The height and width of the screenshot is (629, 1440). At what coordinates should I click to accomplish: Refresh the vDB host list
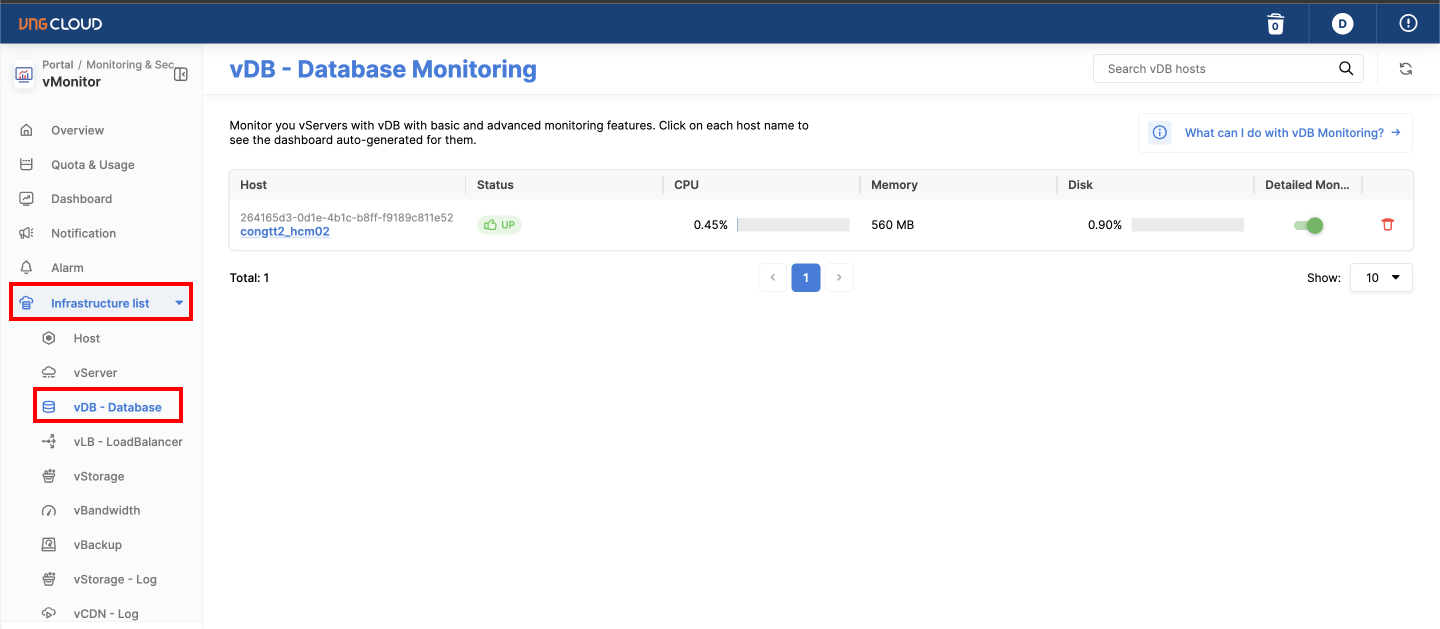click(x=1405, y=69)
